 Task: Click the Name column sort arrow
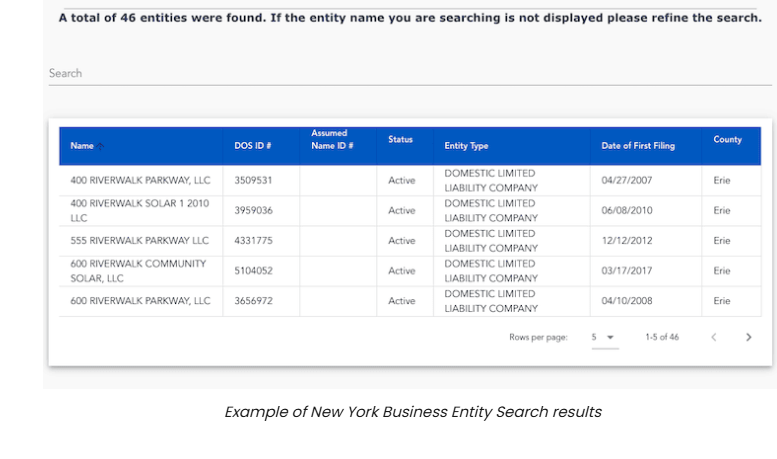101,146
